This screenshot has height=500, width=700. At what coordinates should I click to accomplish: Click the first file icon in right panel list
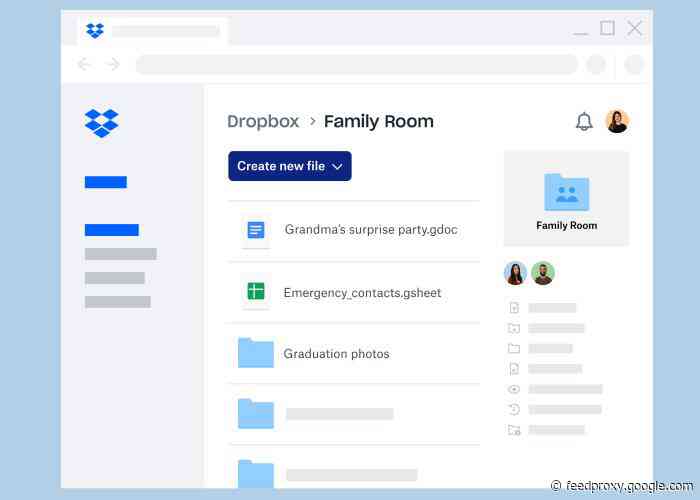tap(514, 308)
